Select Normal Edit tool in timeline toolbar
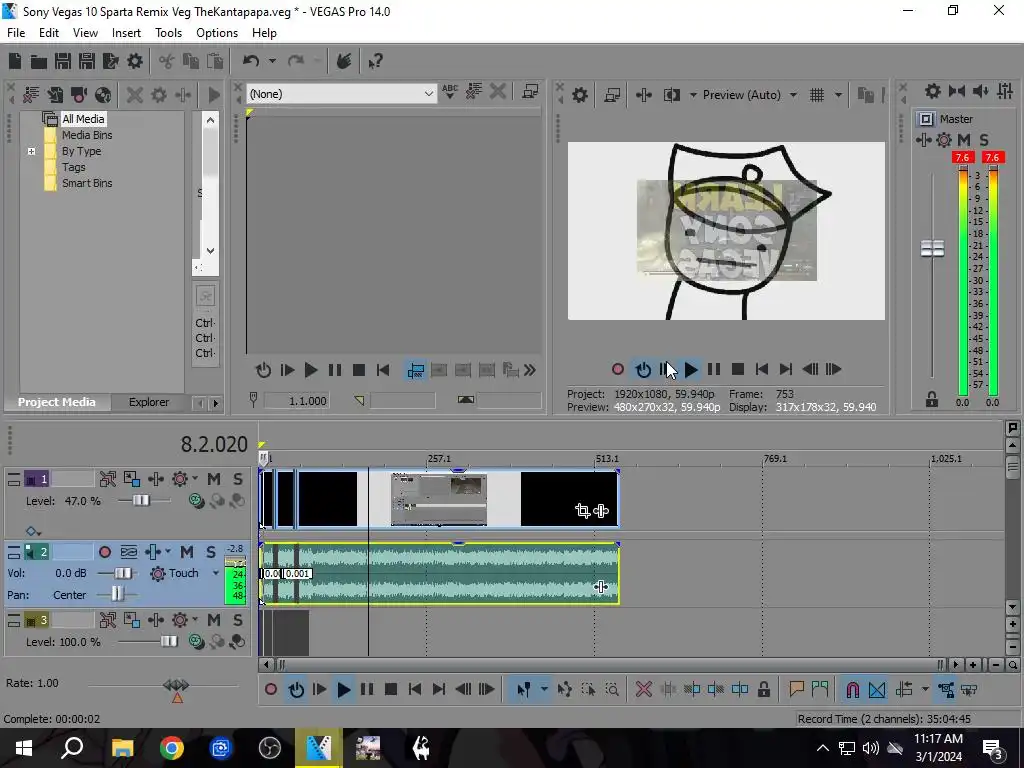 click(x=523, y=689)
